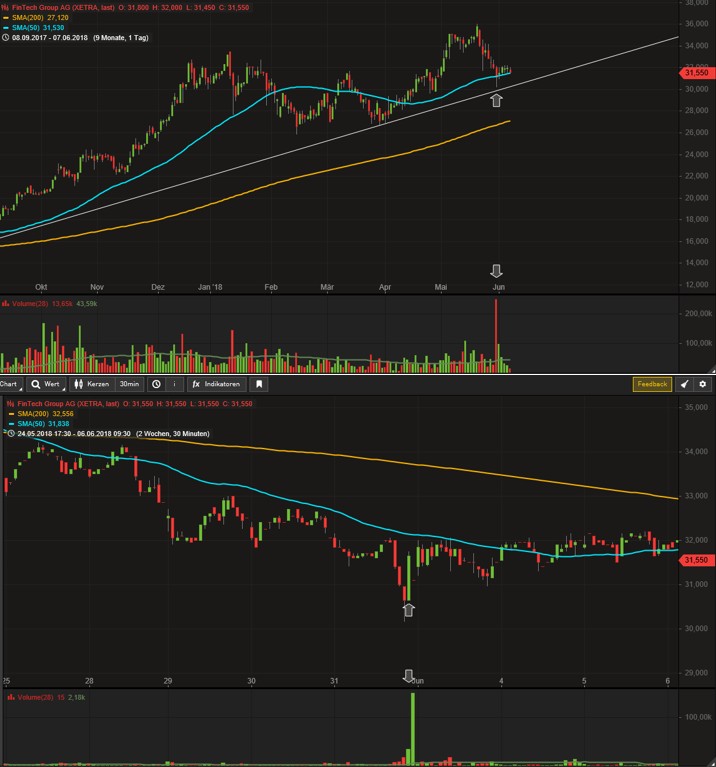Click the clock time range icon in toolbar
The image size is (716, 767).
(156, 384)
